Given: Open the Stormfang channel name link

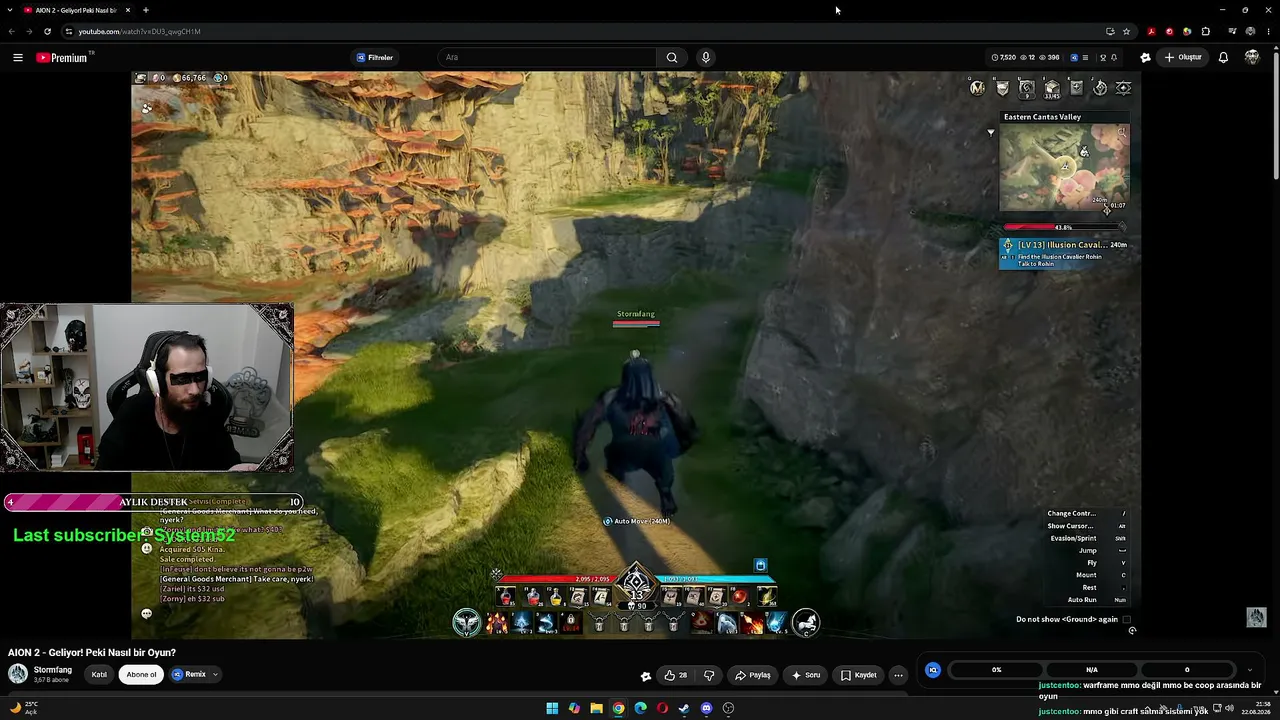Looking at the screenshot, I should click(x=53, y=670).
